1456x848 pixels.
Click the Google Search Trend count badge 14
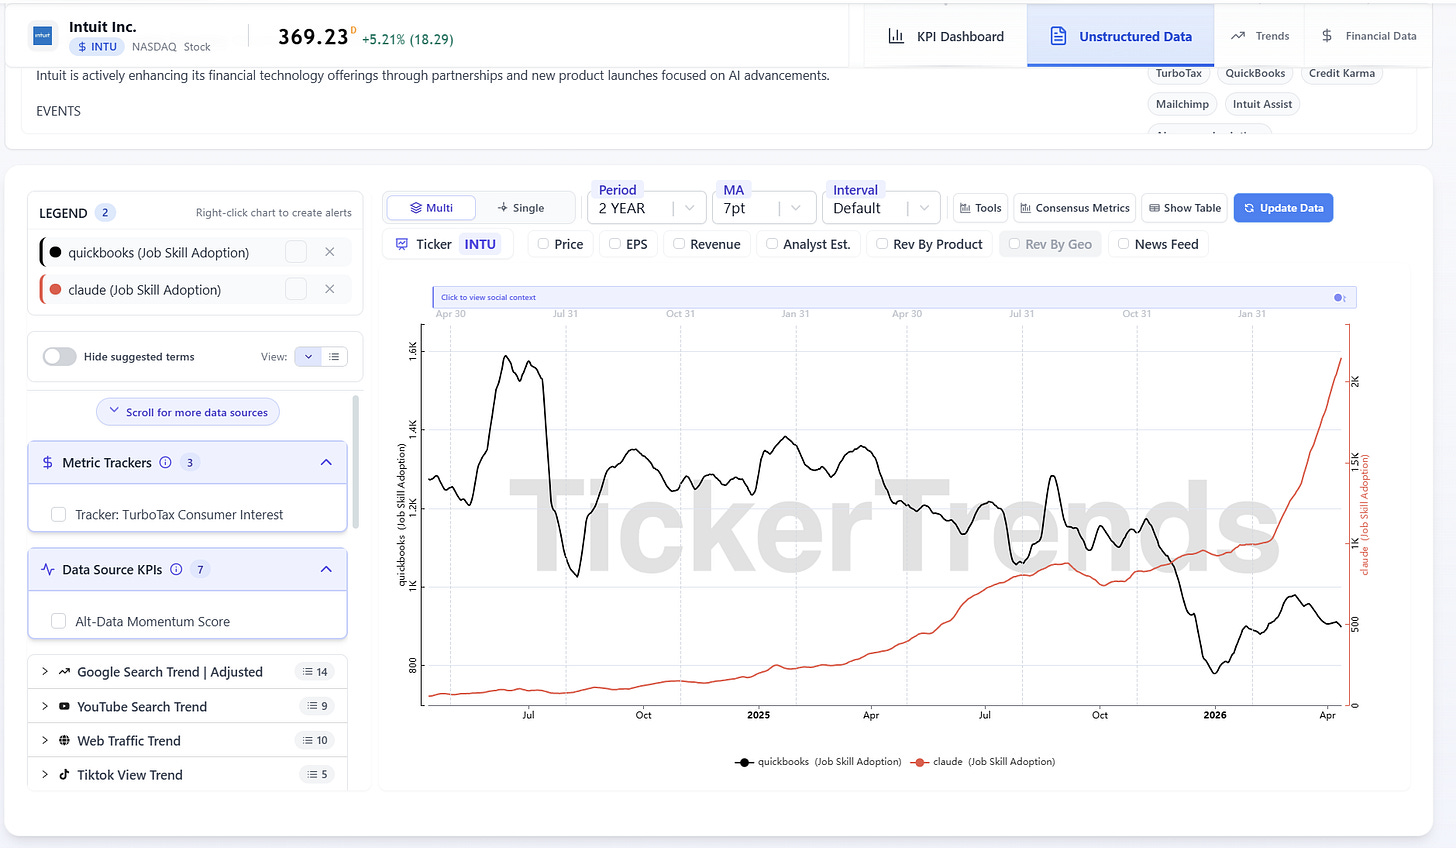(x=316, y=672)
